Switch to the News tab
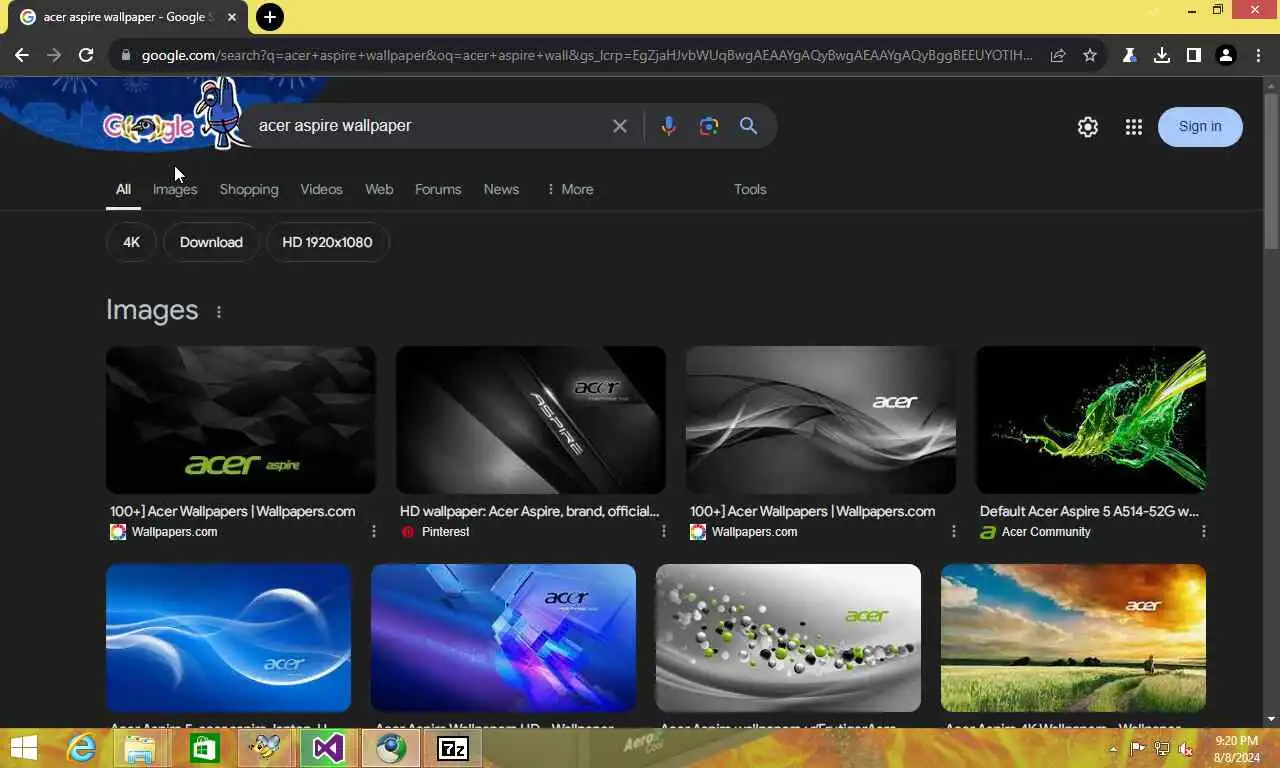Viewport: 1280px width, 768px height. click(501, 189)
